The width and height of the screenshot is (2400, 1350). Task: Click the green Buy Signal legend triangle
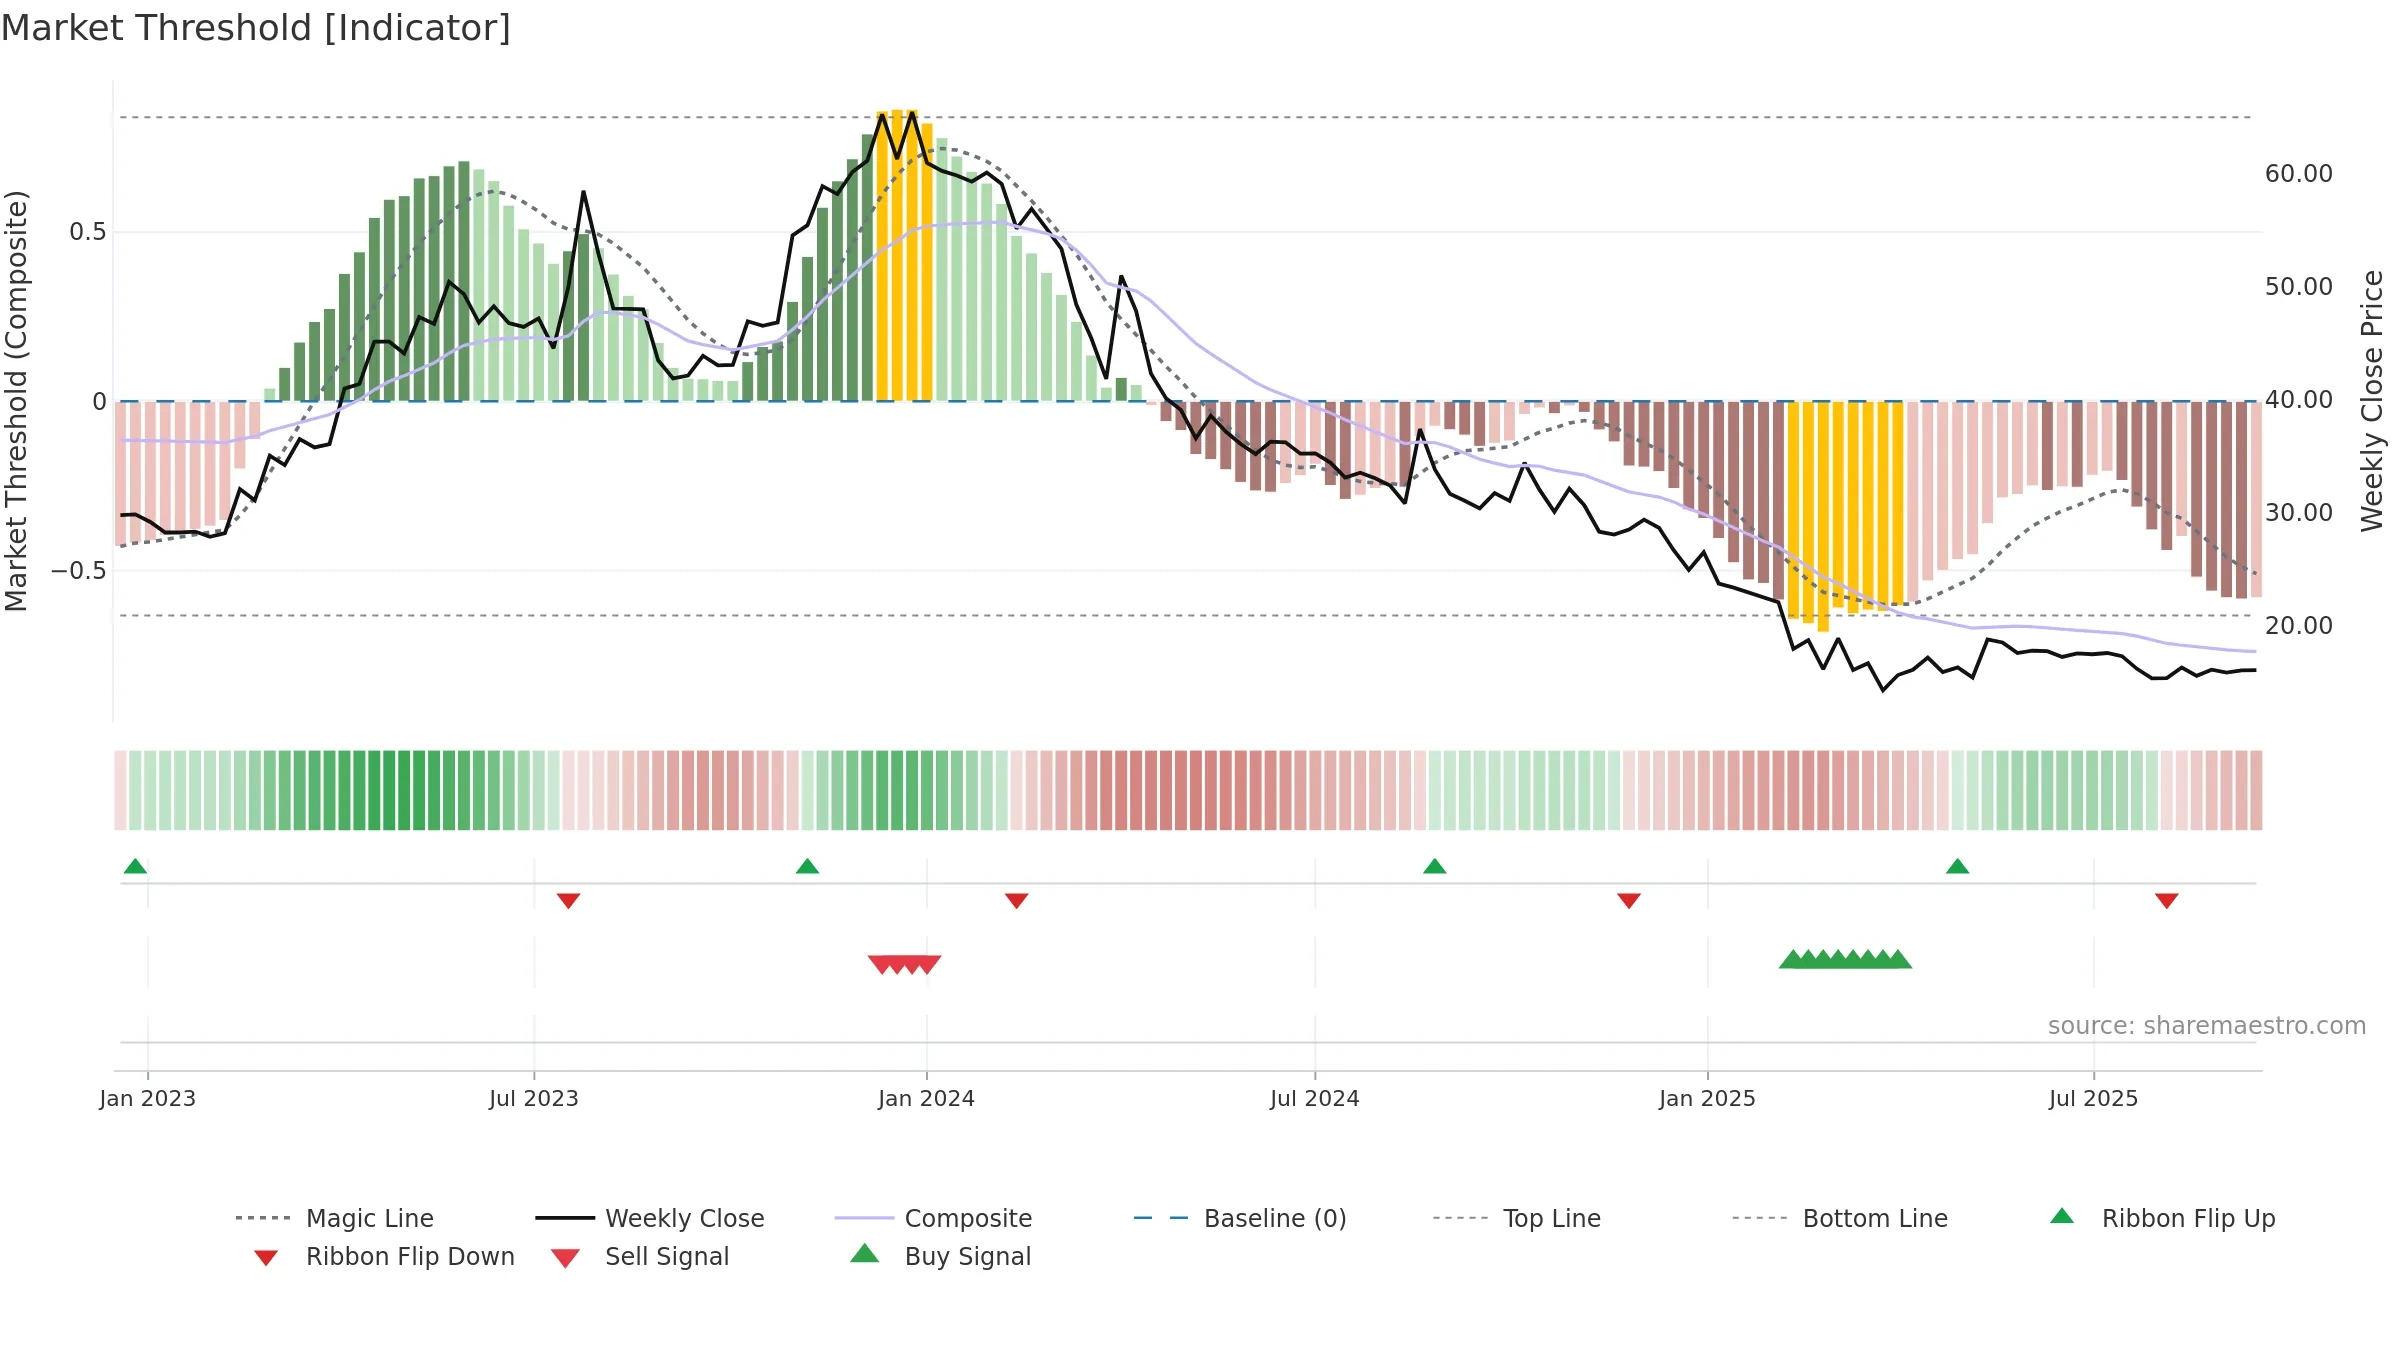[864, 1253]
